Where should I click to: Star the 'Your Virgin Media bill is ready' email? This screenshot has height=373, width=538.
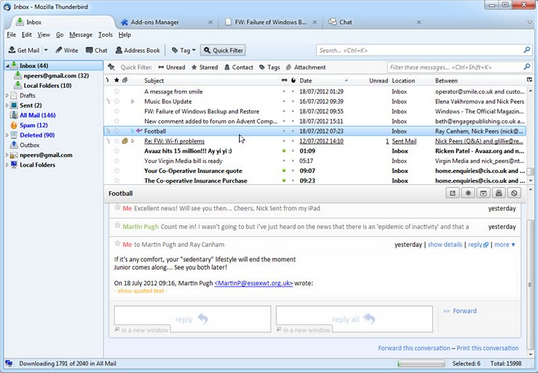117,161
